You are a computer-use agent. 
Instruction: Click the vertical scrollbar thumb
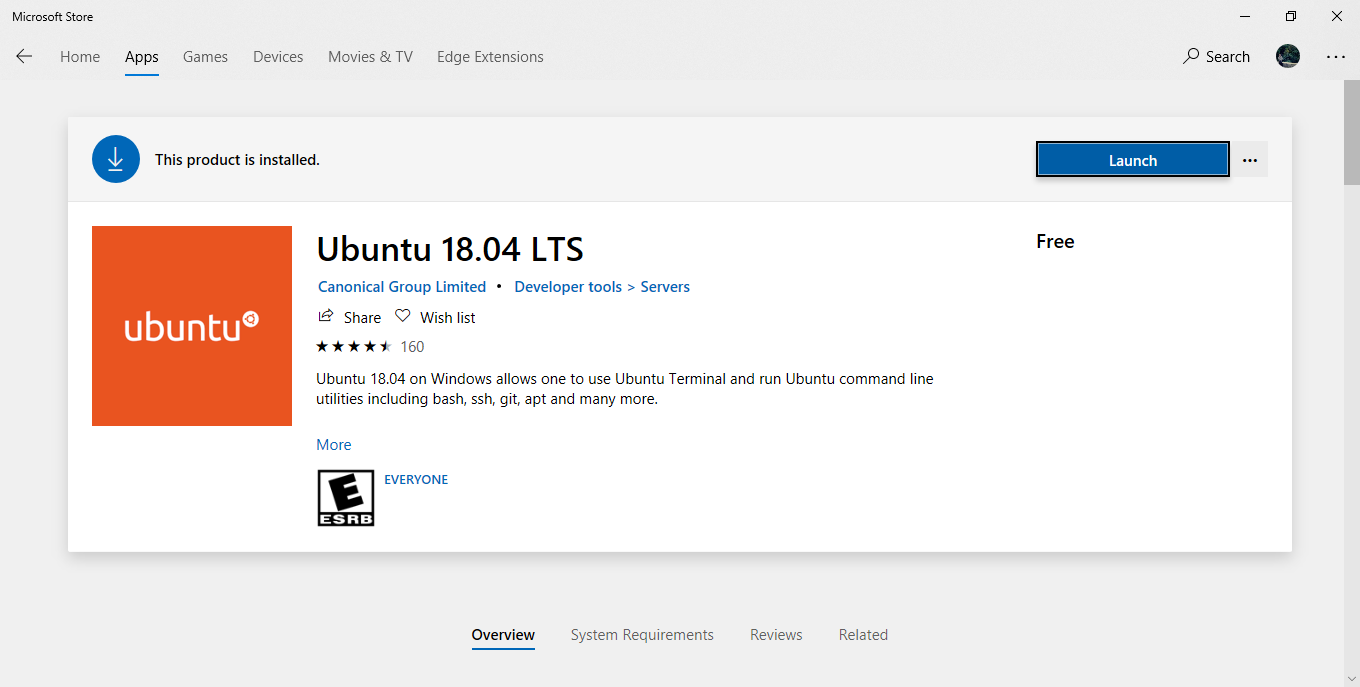(x=1351, y=132)
